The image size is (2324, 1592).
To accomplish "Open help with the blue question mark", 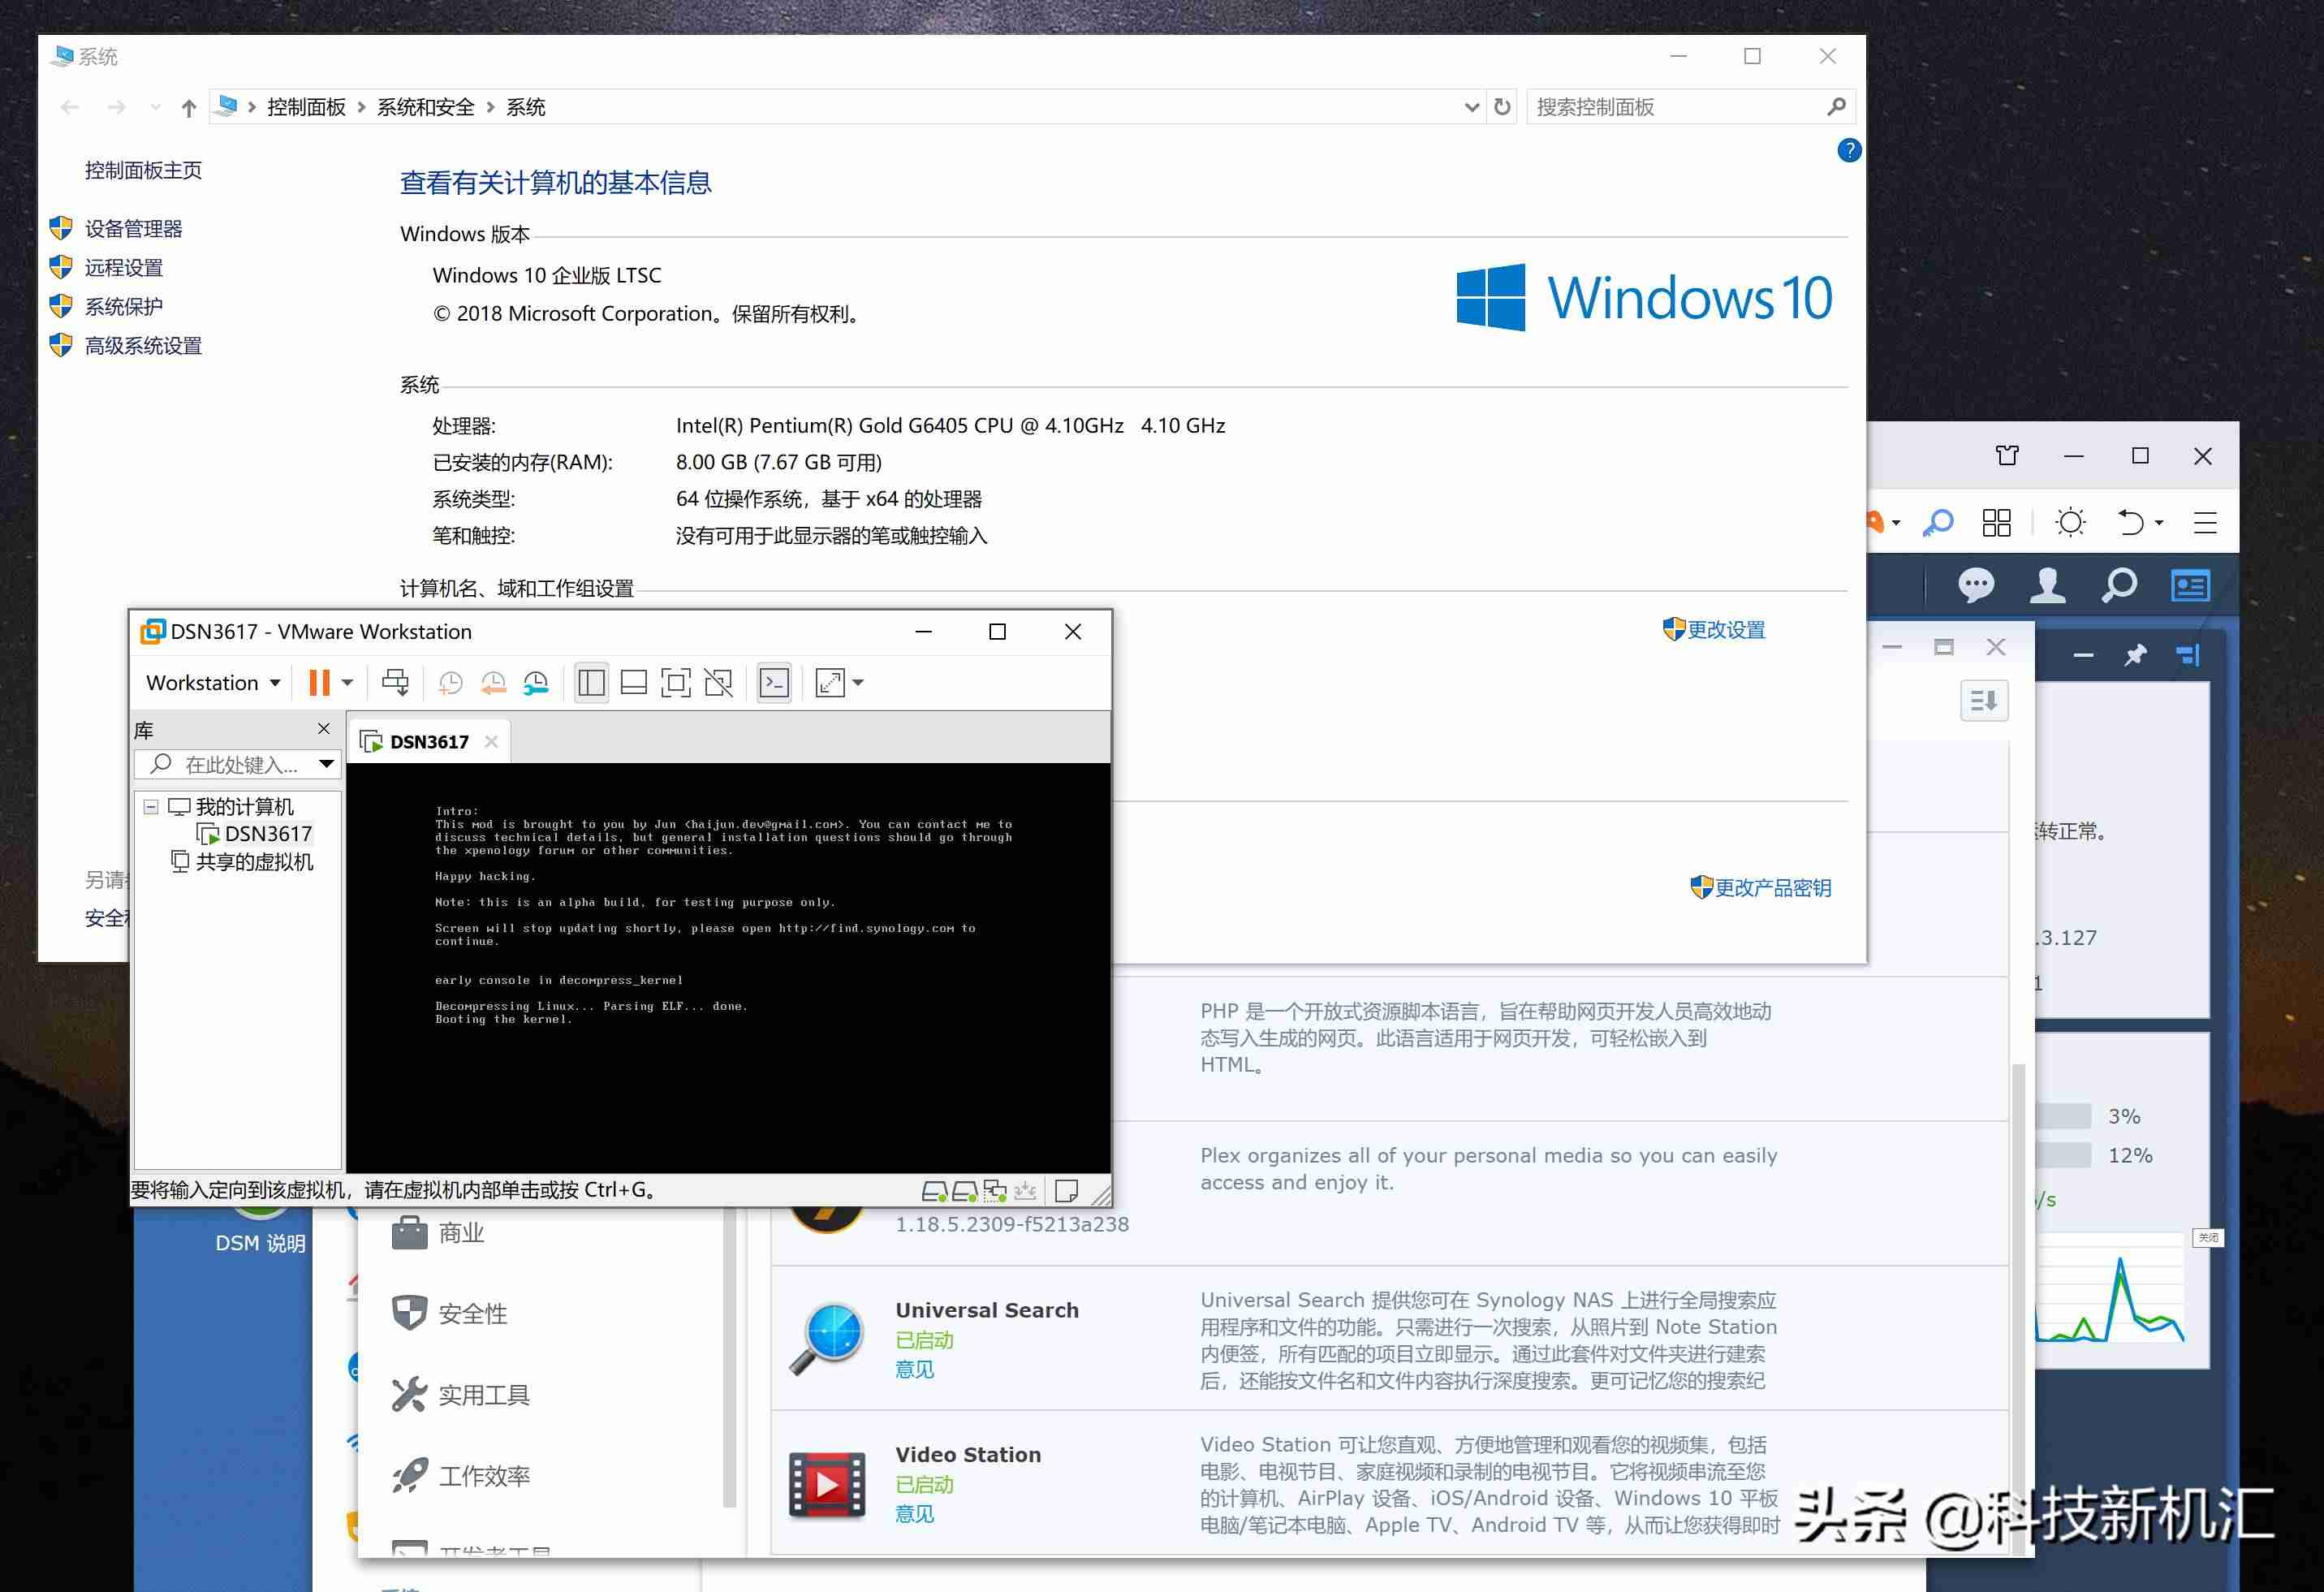I will [1849, 151].
